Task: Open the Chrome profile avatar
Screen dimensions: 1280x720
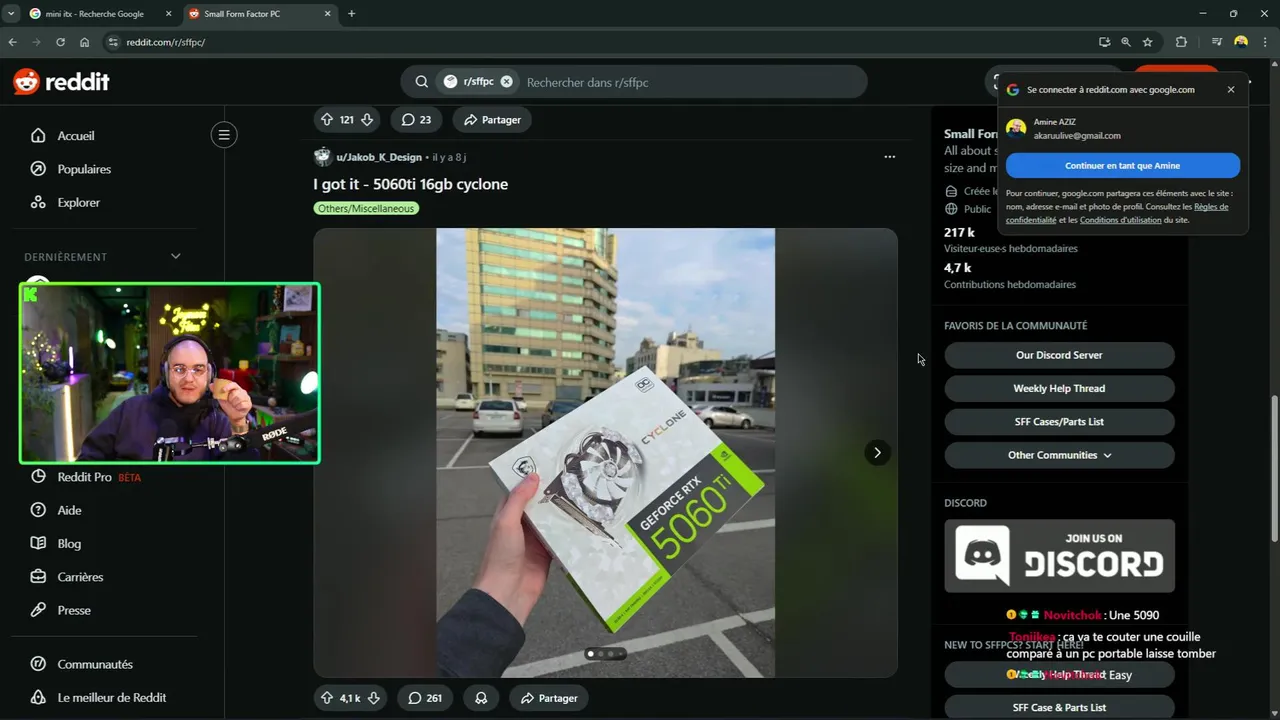Action: tap(1241, 42)
